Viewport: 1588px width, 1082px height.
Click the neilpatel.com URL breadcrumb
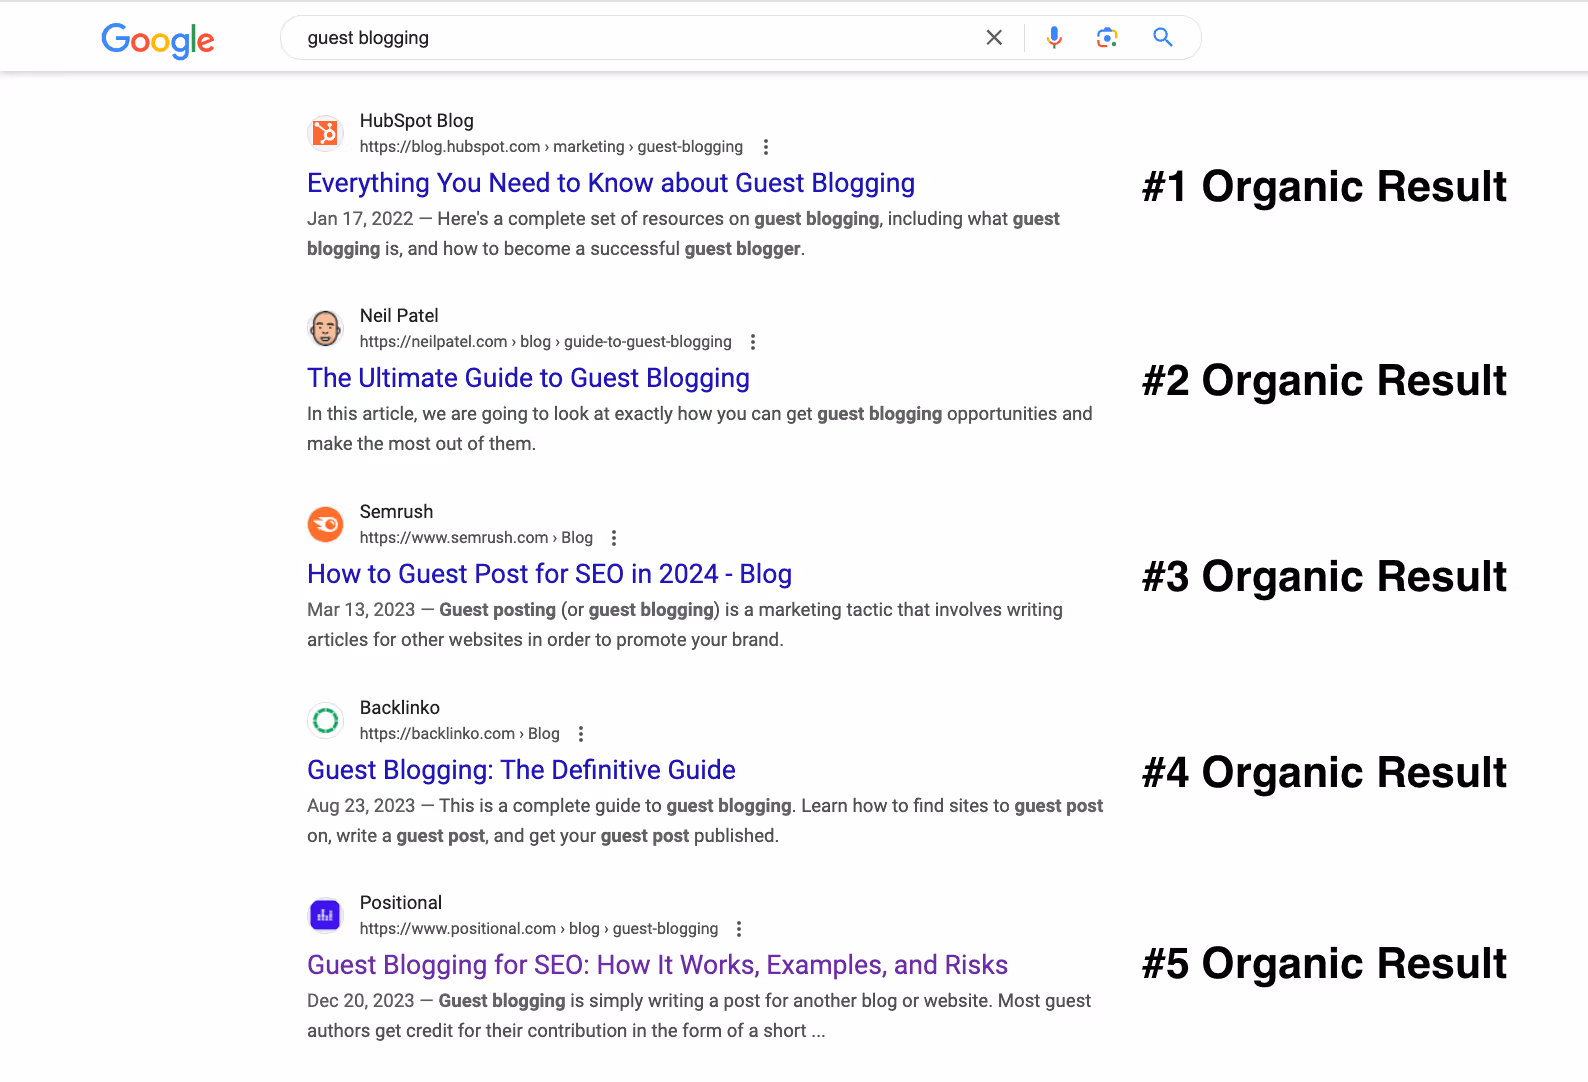pos(545,342)
